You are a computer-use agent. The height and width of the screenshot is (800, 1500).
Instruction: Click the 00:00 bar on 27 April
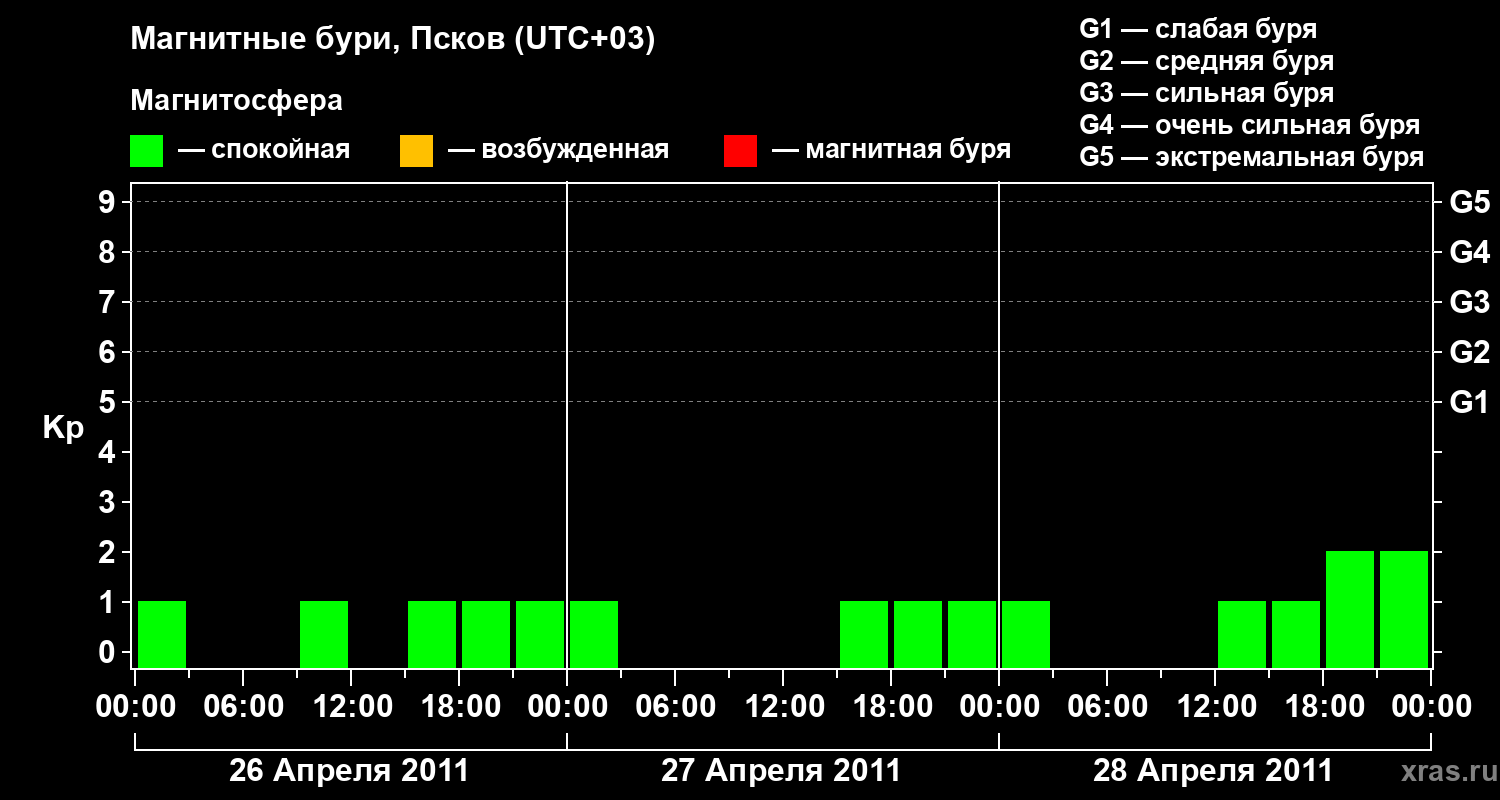click(x=594, y=634)
